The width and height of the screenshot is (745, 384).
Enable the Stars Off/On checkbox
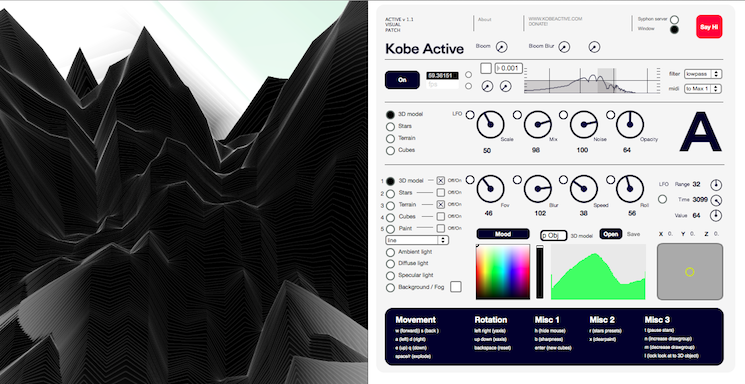pyautogui.click(x=441, y=192)
